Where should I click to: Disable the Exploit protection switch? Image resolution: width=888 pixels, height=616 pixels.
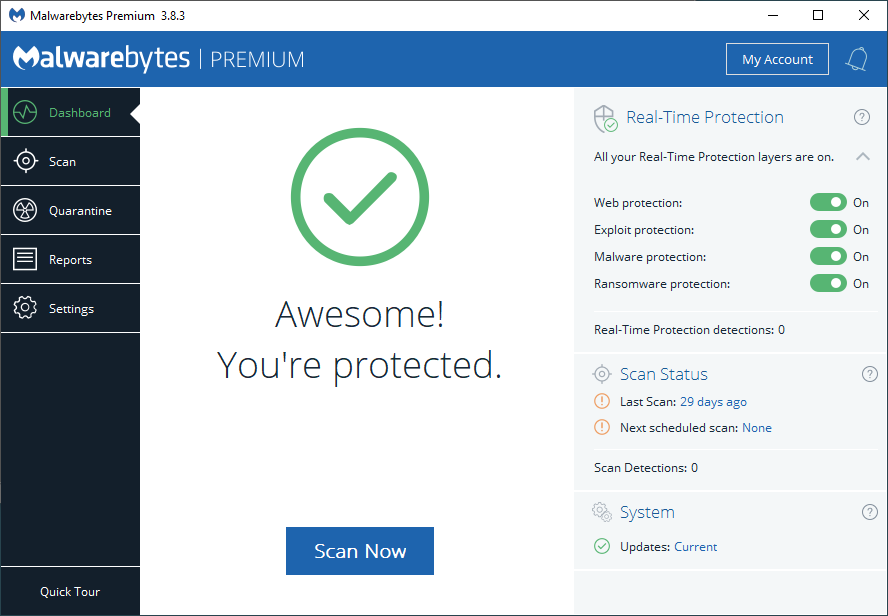pyautogui.click(x=828, y=230)
